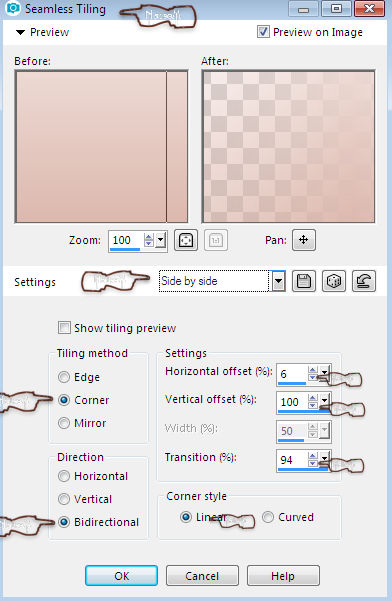Open the Side by side presets dropdown
The width and height of the screenshot is (392, 601).
(x=279, y=282)
